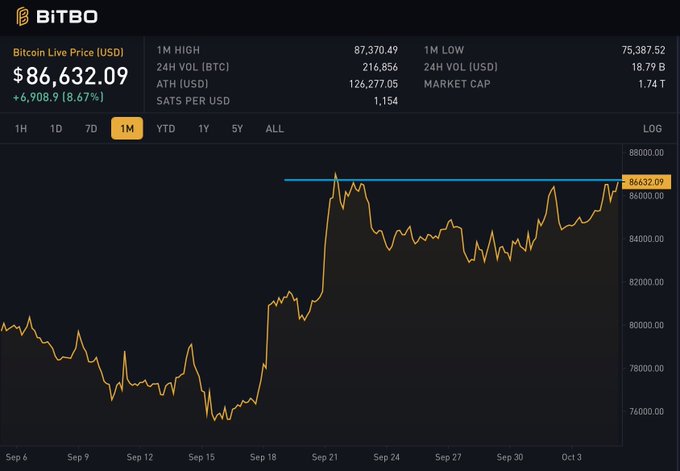Click the Sep 27 date axis label
The image size is (680, 471).
(x=448, y=457)
